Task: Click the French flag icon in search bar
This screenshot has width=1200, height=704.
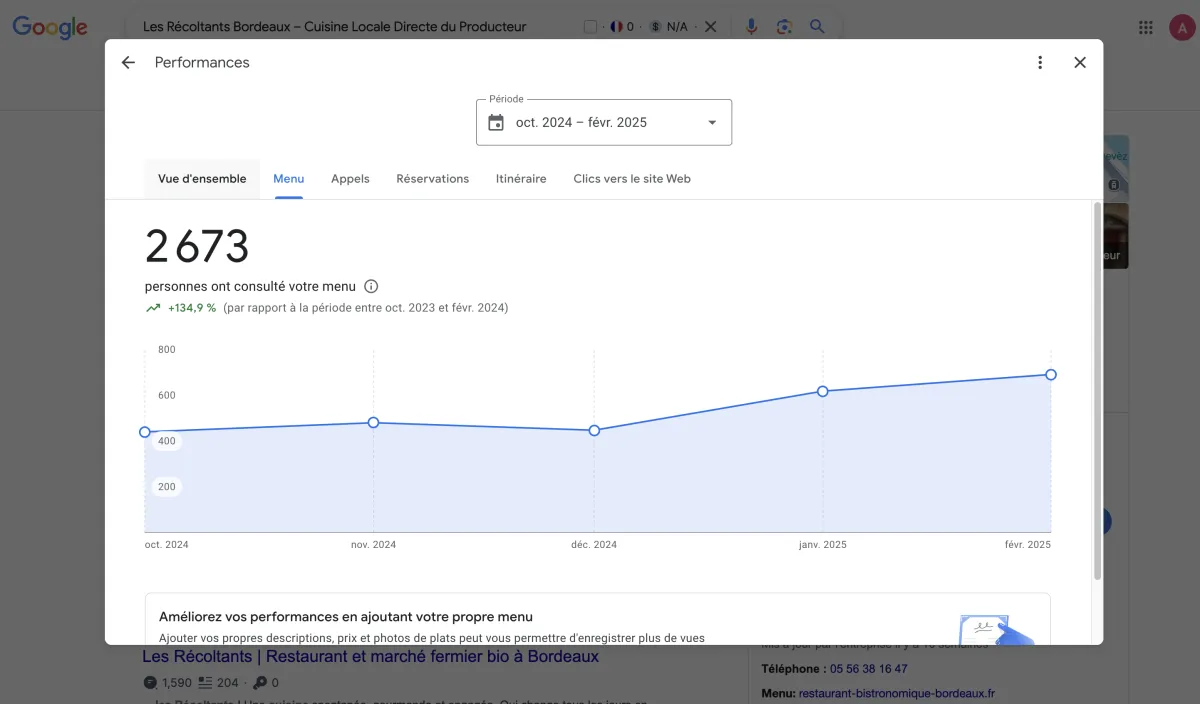Action: point(615,27)
